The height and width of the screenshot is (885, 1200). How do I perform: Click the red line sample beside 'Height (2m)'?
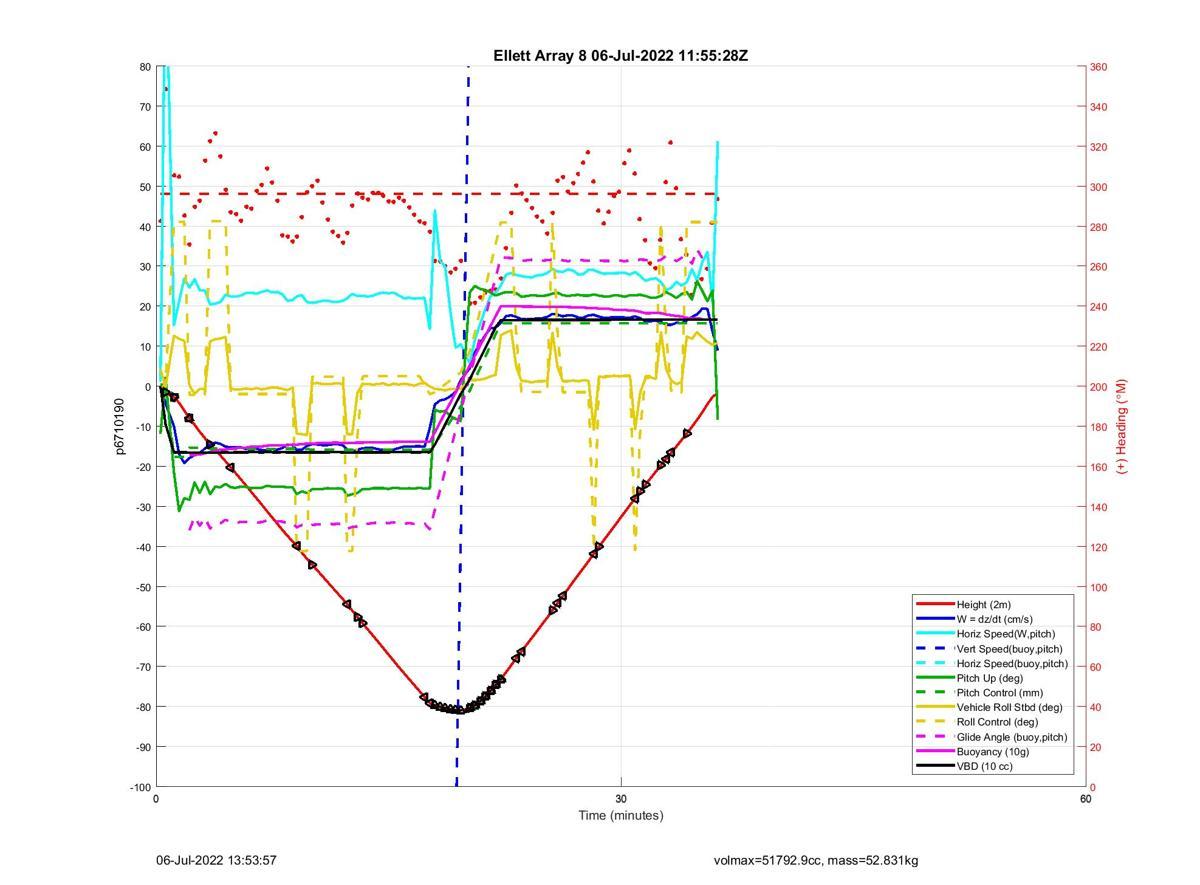pos(935,605)
